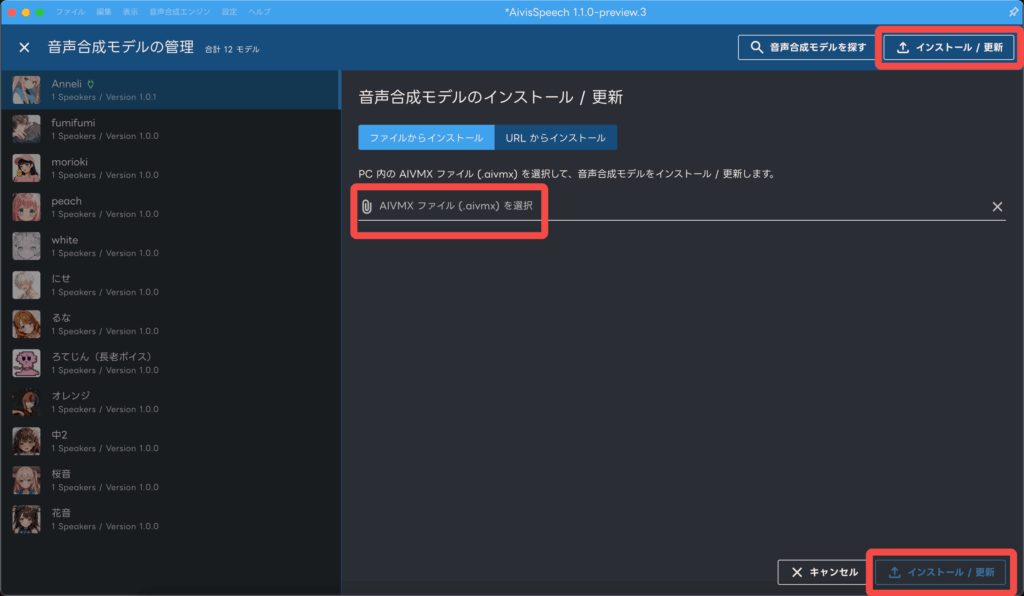
Task: Click the magnifier search icon in header
Action: (x=756, y=47)
